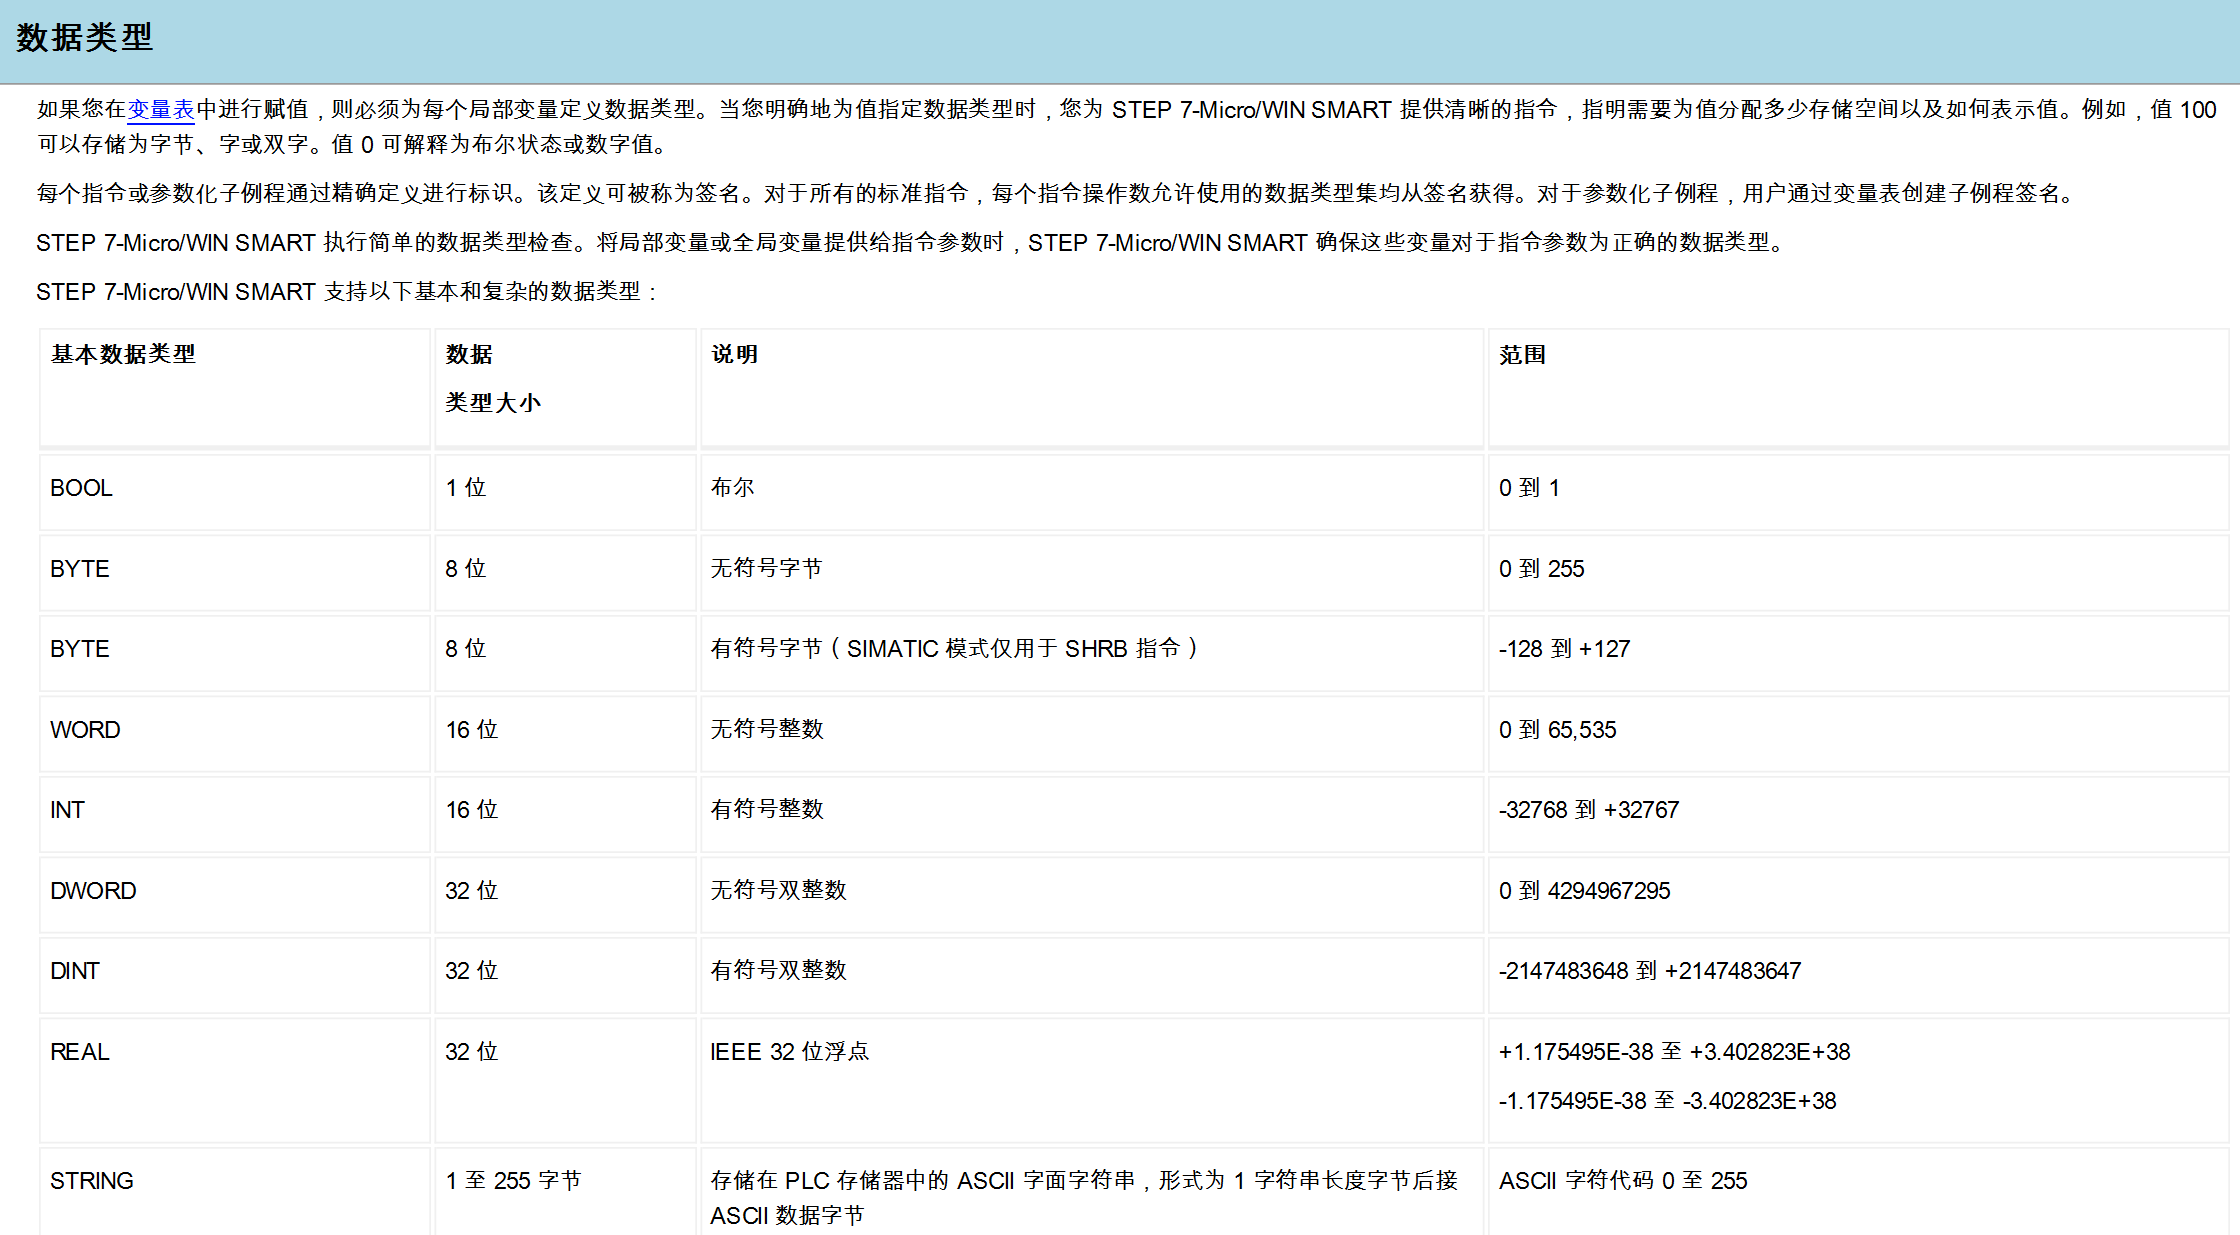Select the BOOL row in the table

[80, 488]
